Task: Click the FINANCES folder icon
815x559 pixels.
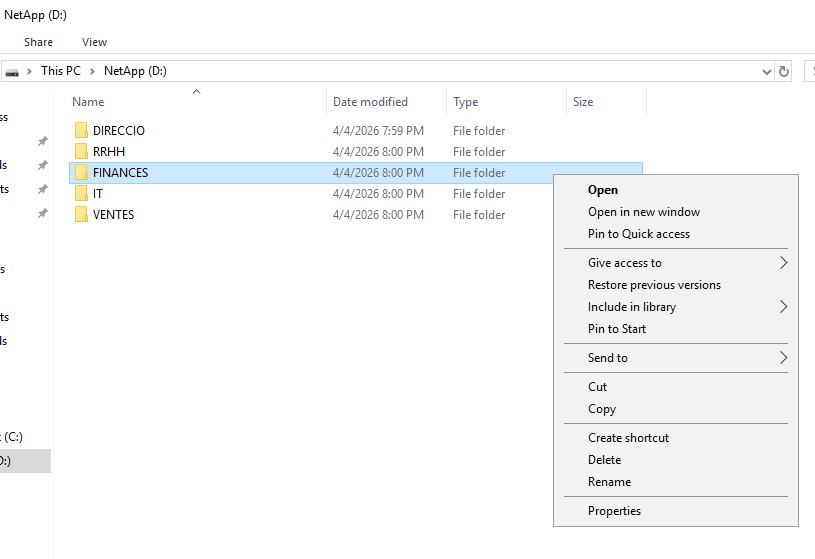Action: 81,173
